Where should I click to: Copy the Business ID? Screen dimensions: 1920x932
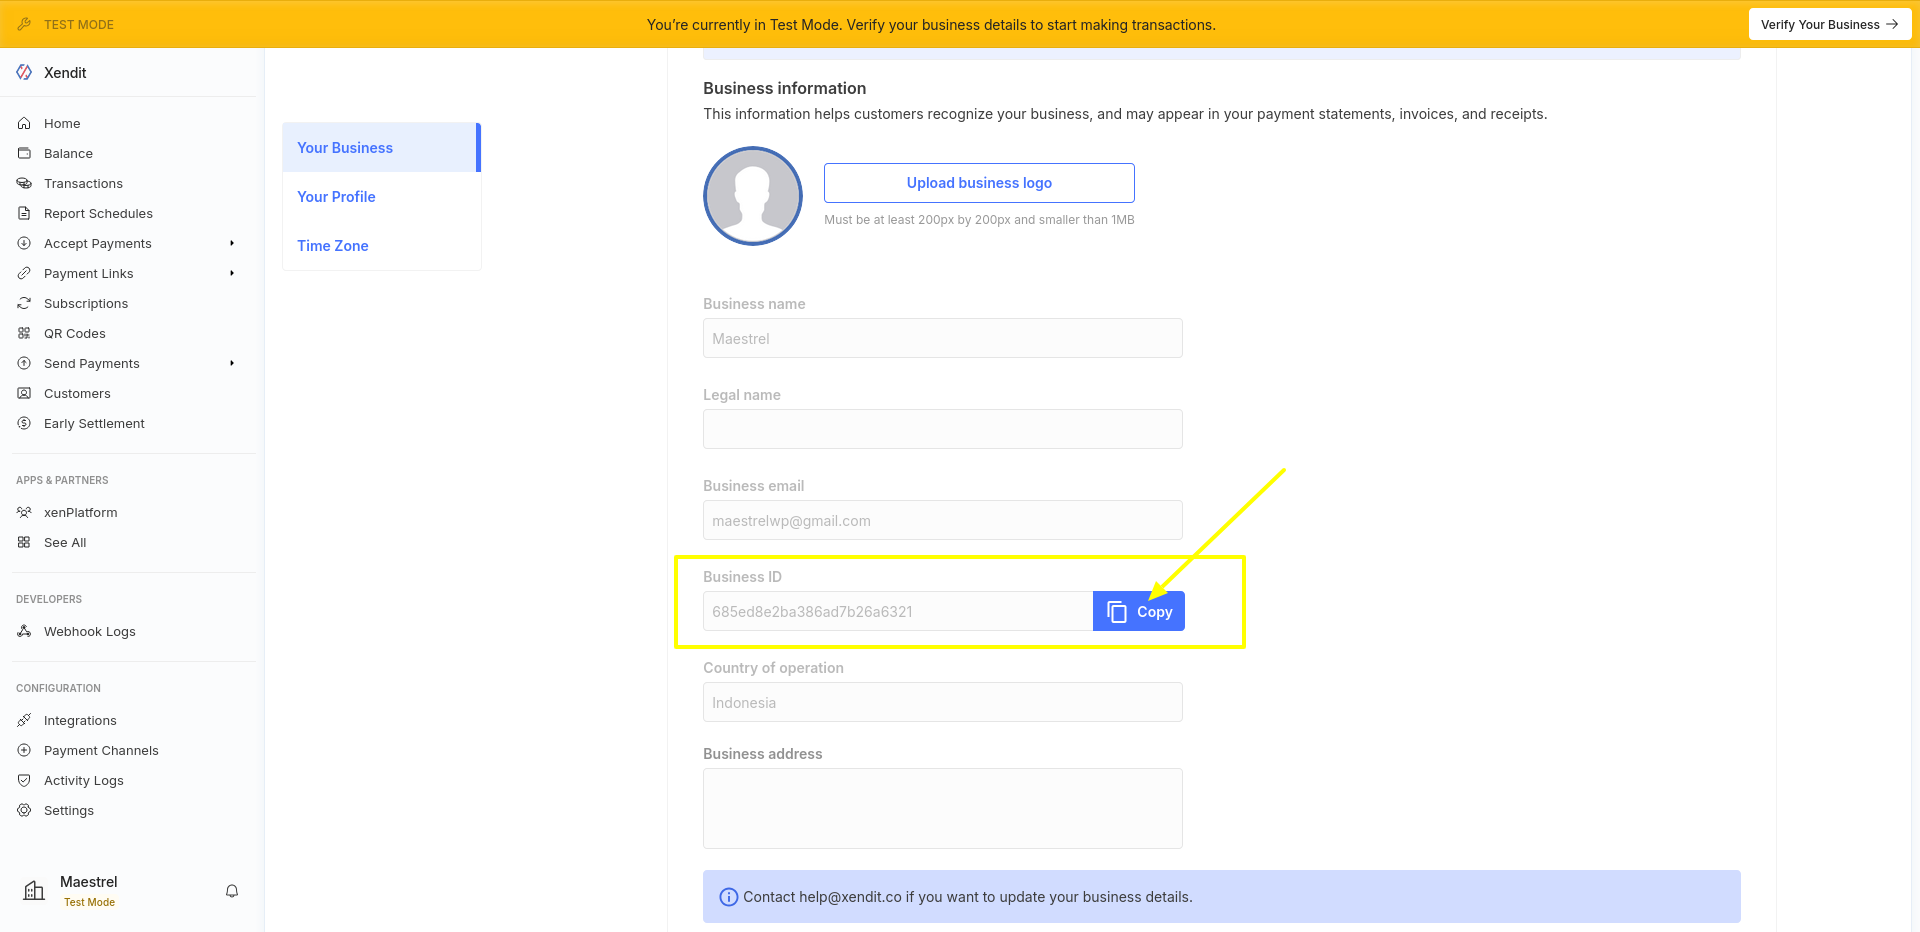pyautogui.click(x=1138, y=612)
